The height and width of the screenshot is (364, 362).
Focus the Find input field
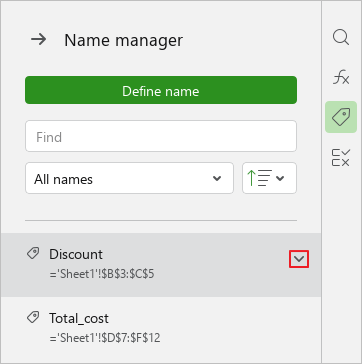coord(161,136)
